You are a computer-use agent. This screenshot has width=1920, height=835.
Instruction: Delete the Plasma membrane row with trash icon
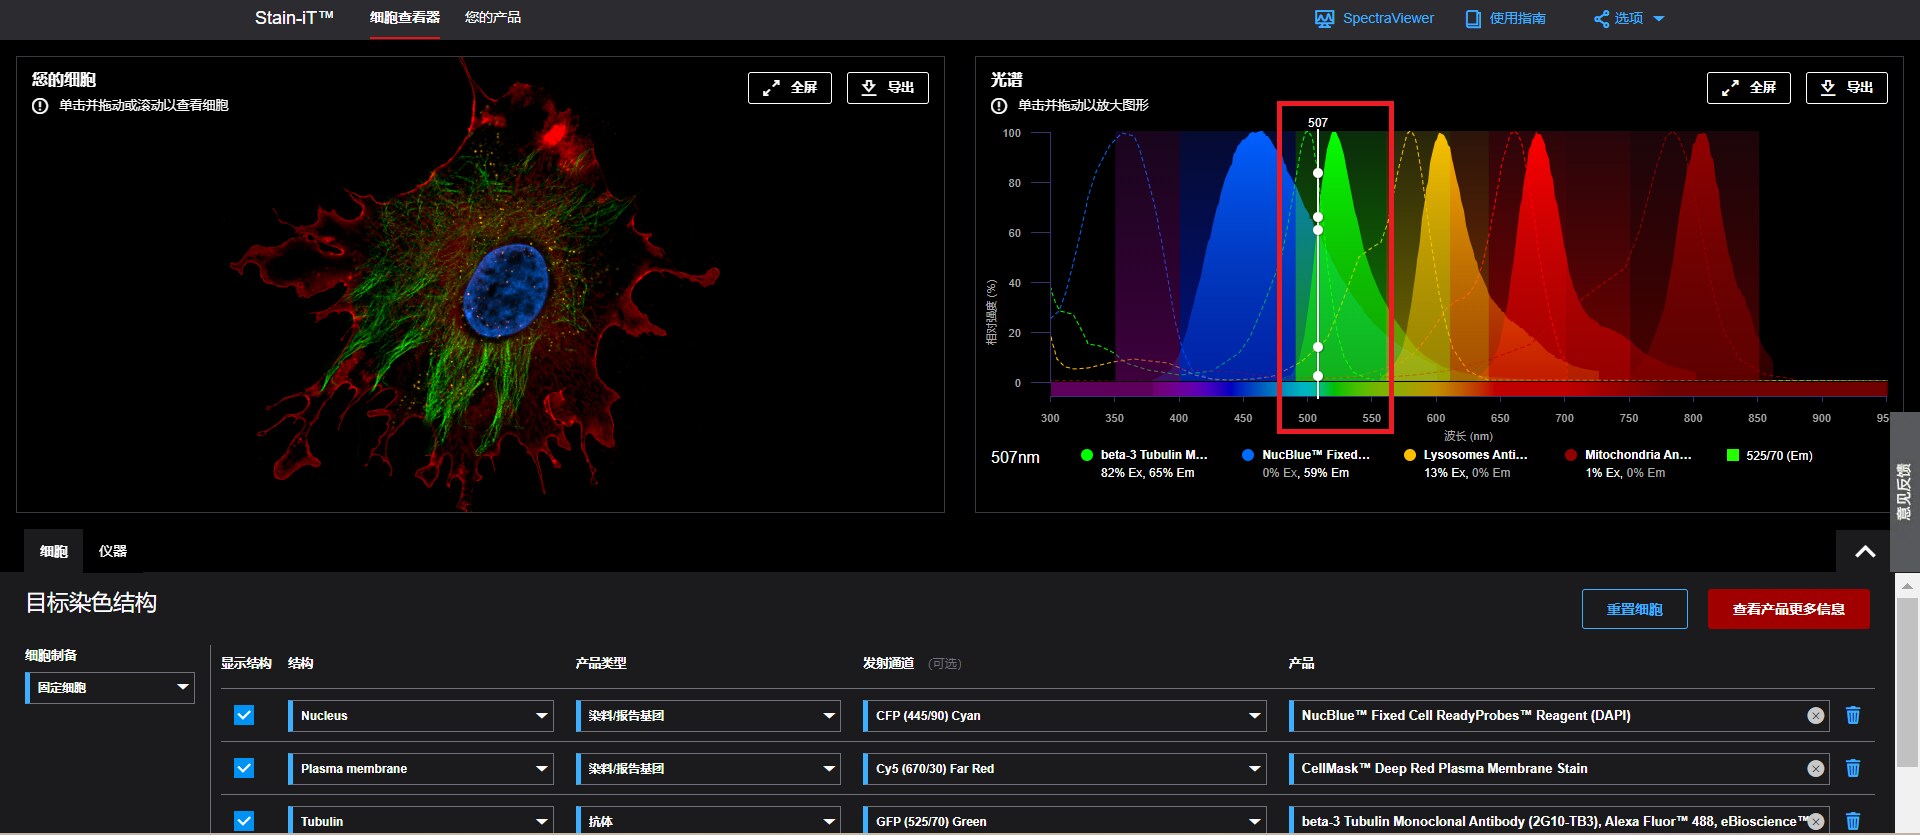1853,768
